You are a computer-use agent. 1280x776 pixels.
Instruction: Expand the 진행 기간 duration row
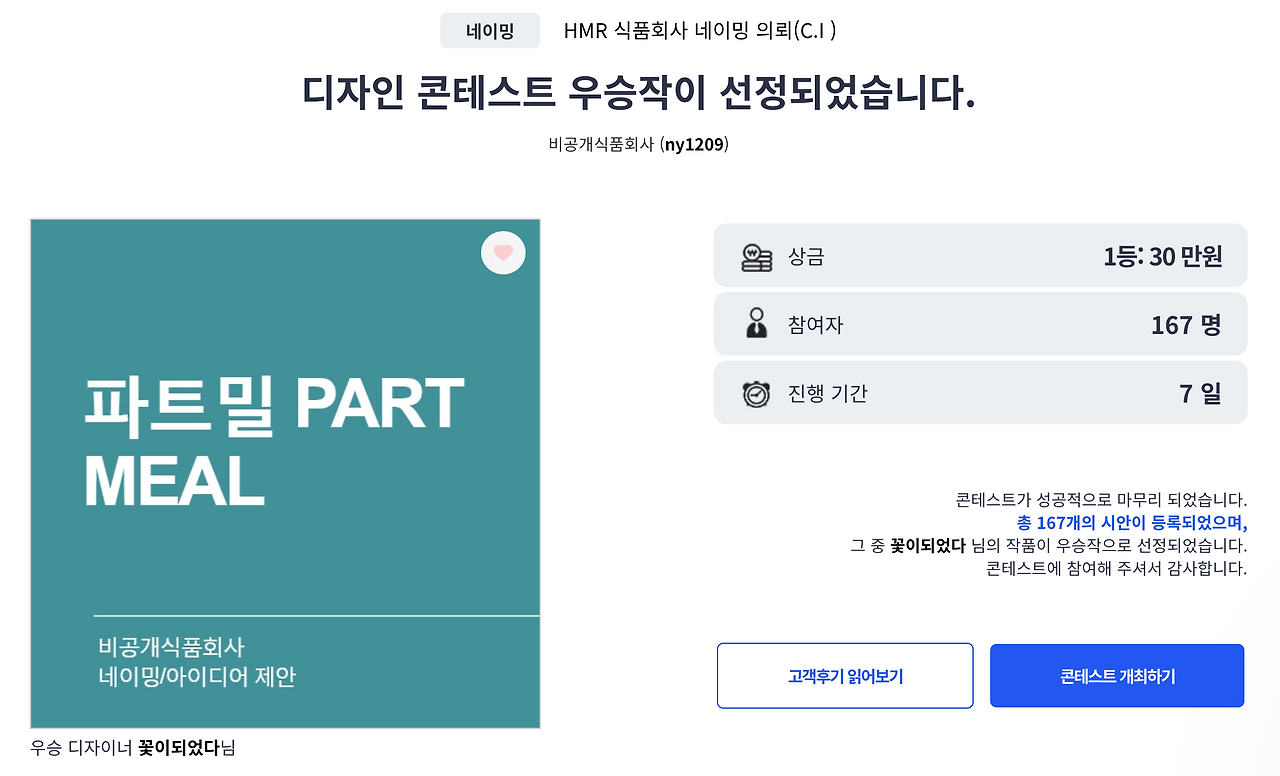click(980, 393)
